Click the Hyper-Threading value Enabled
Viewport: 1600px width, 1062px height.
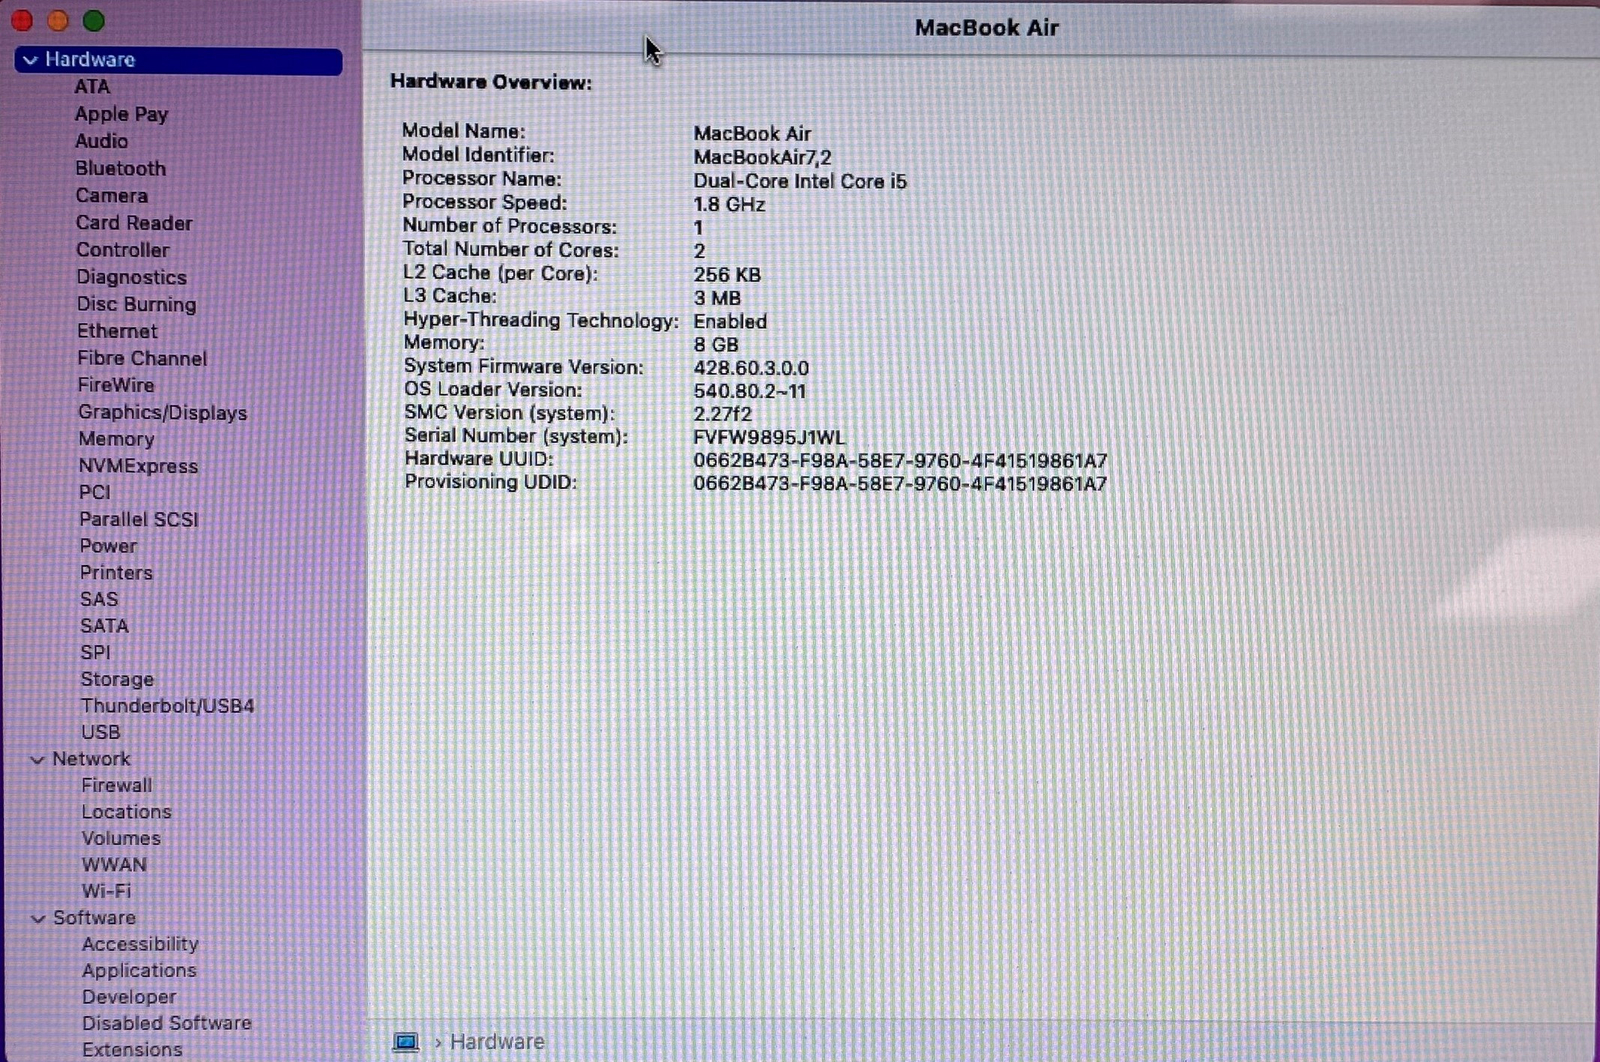tap(730, 322)
